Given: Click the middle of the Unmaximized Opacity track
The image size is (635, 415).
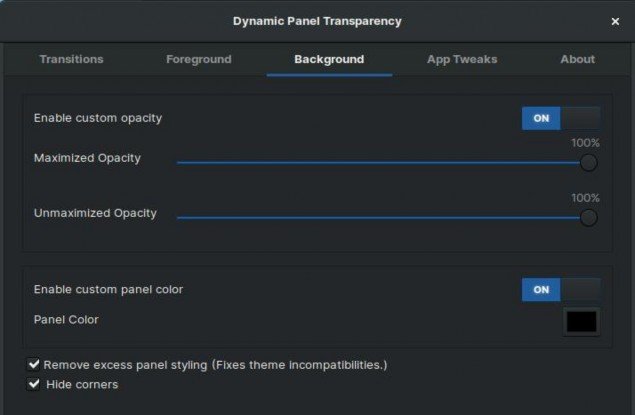Looking at the screenshot, I should pos(383,217).
